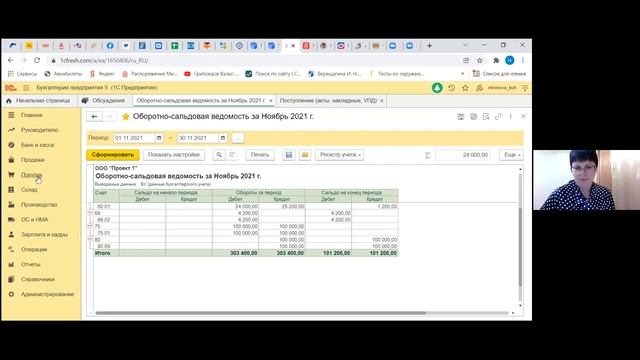Open the calendar for start date 01.11.2021
Image resolution: width=640 pixels, height=360 pixels.
[x=159, y=138]
